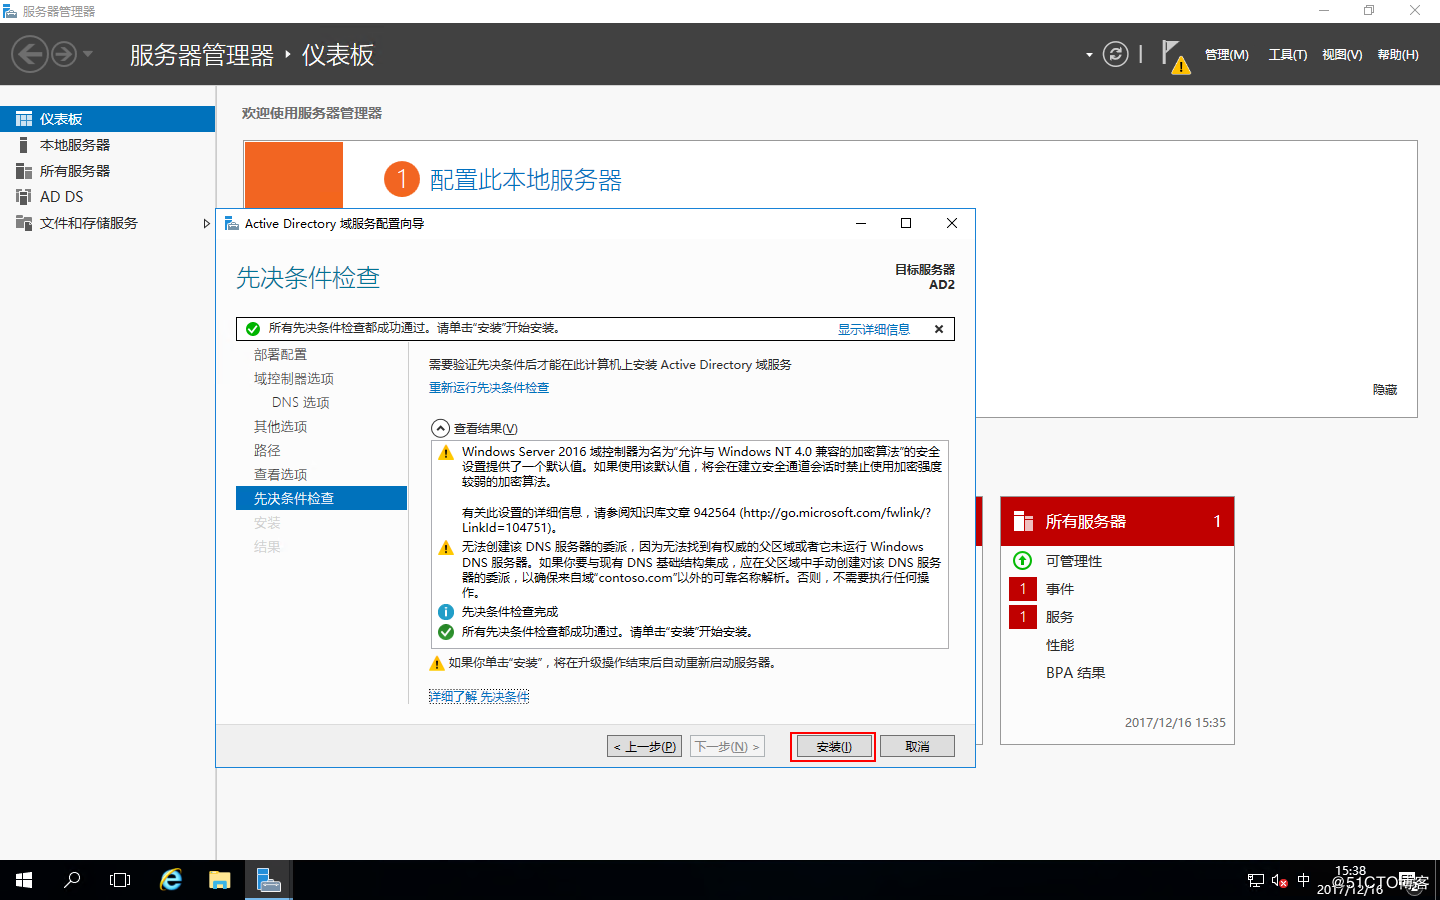Click the red alert badge beside 事件
This screenshot has height=900, width=1440.
pyautogui.click(x=1023, y=589)
